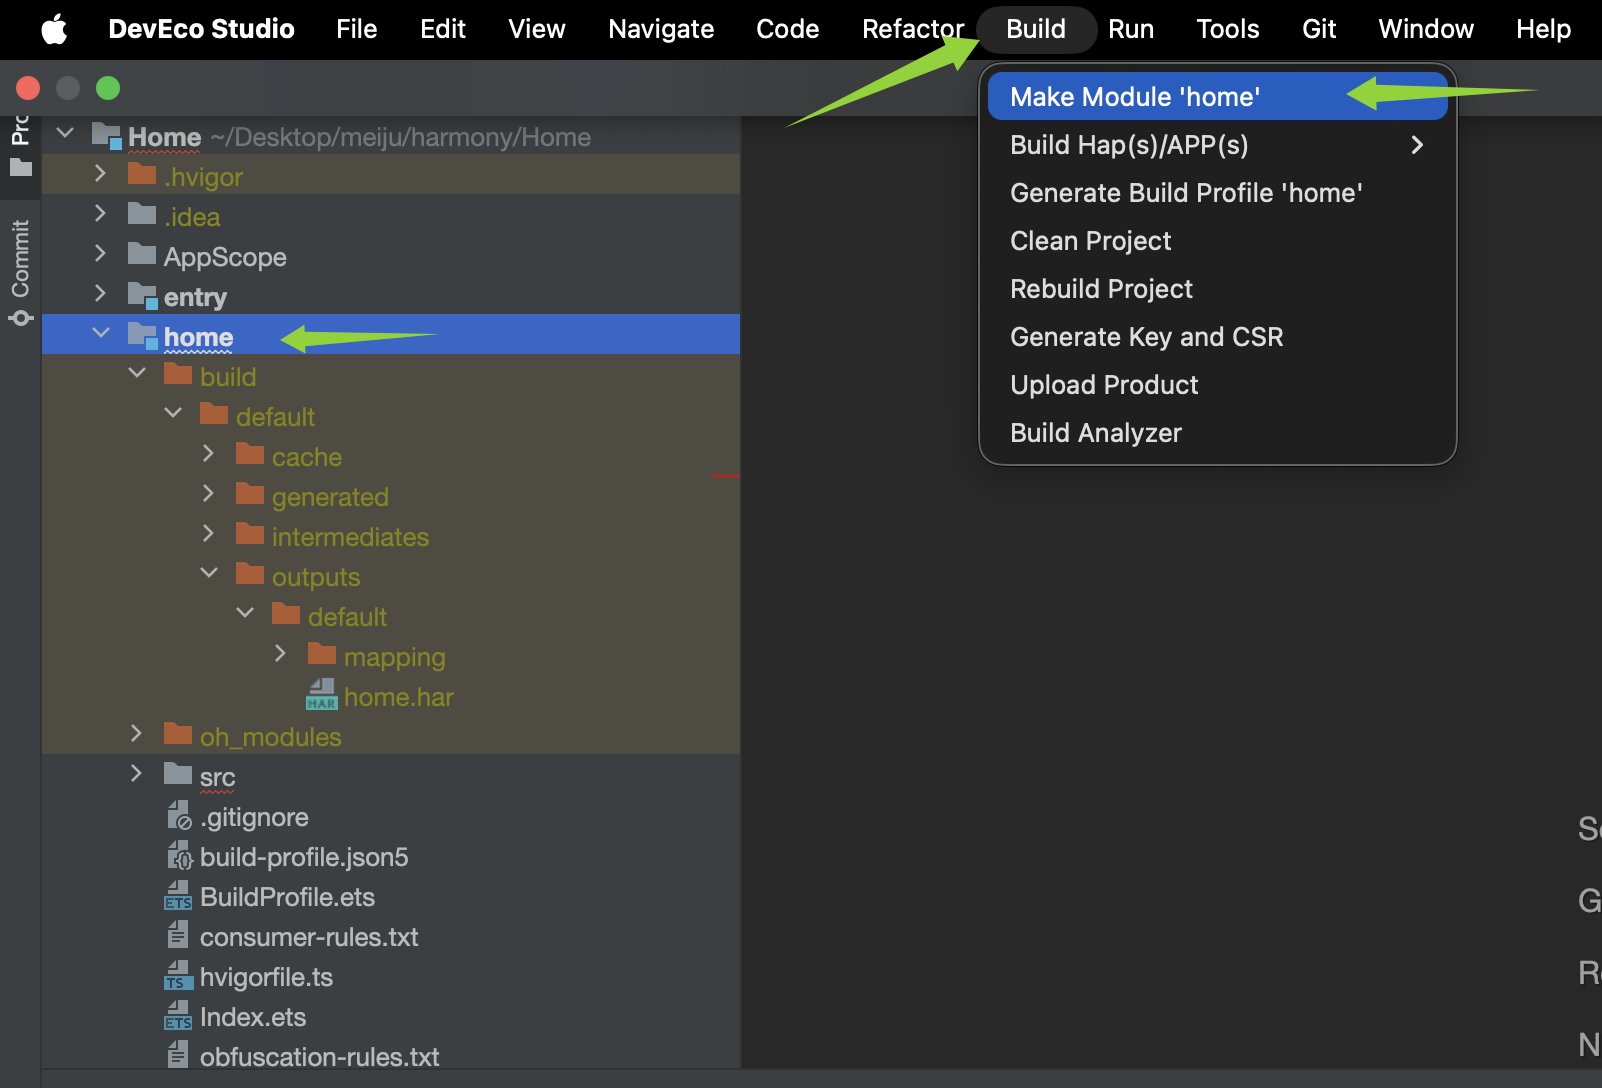Click the outputs folder icon
Image resolution: width=1602 pixels, height=1088 pixels.
click(x=250, y=574)
